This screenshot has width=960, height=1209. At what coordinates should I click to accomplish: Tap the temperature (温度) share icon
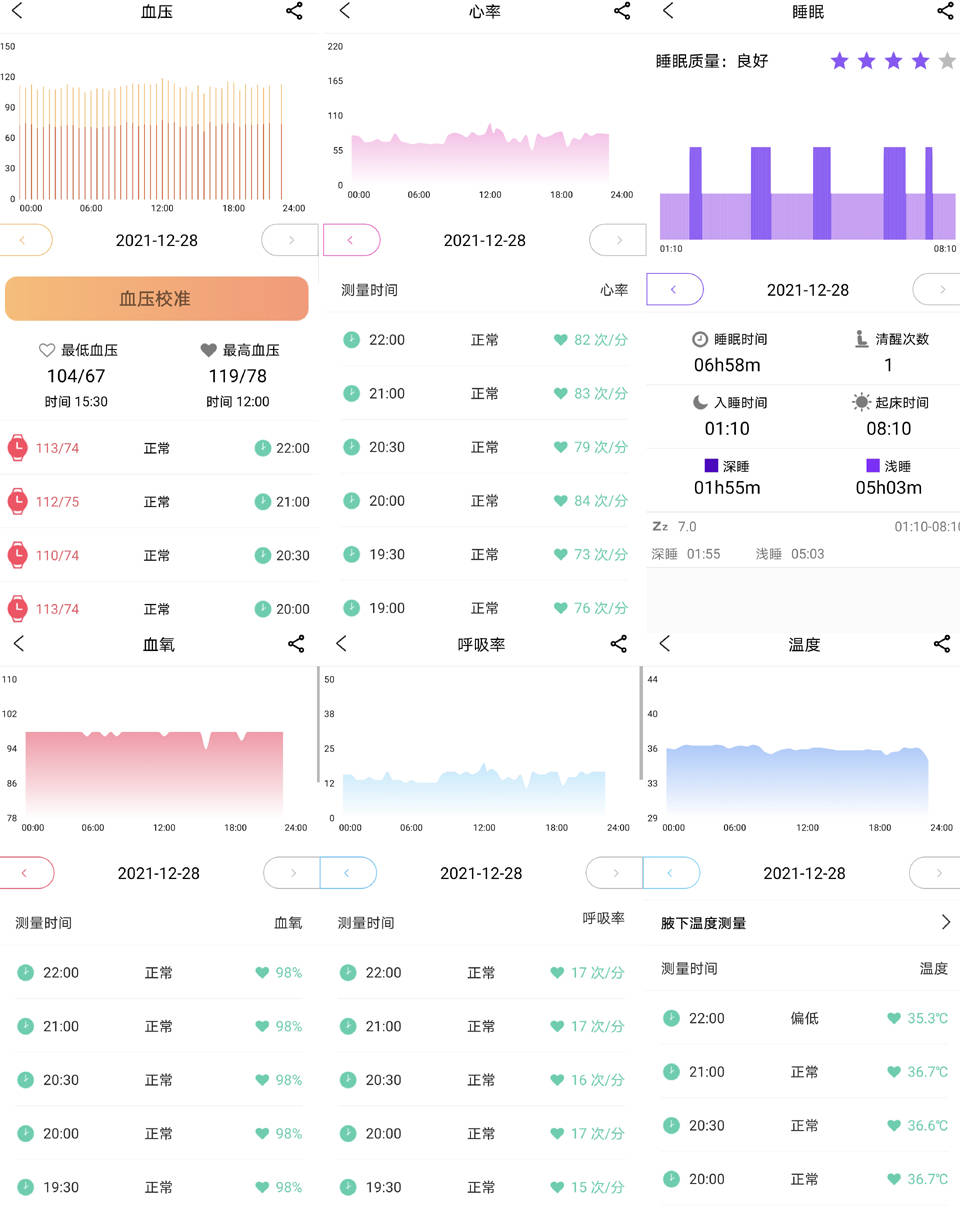pyautogui.click(x=942, y=644)
